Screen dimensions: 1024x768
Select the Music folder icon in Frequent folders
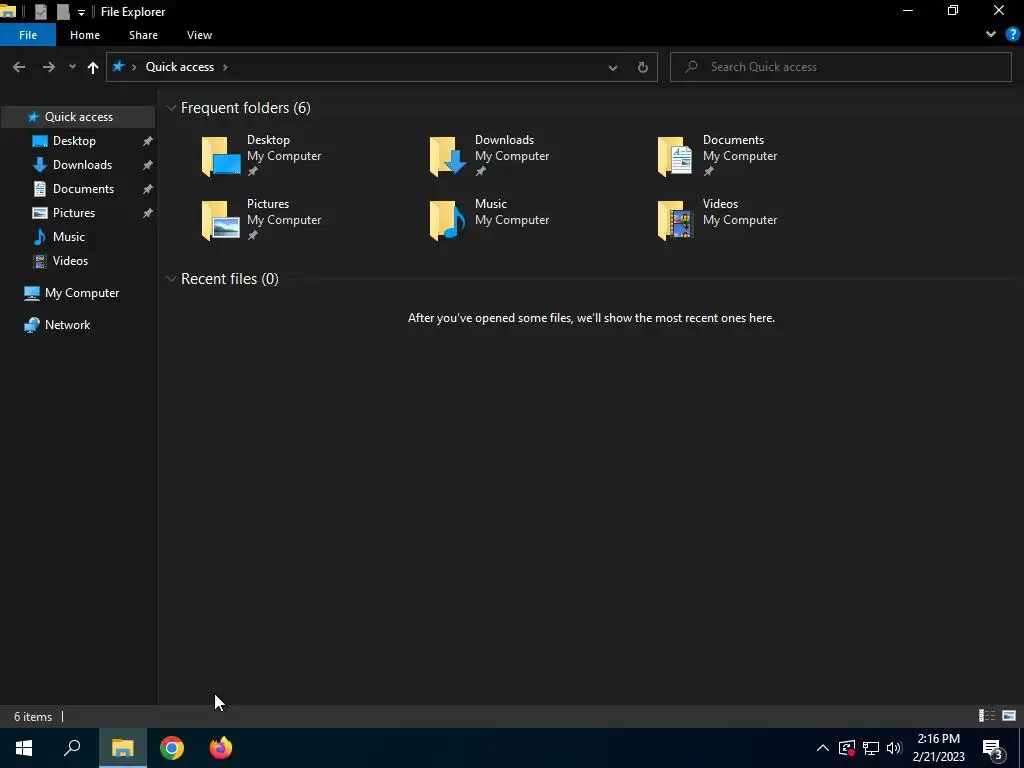pos(447,221)
